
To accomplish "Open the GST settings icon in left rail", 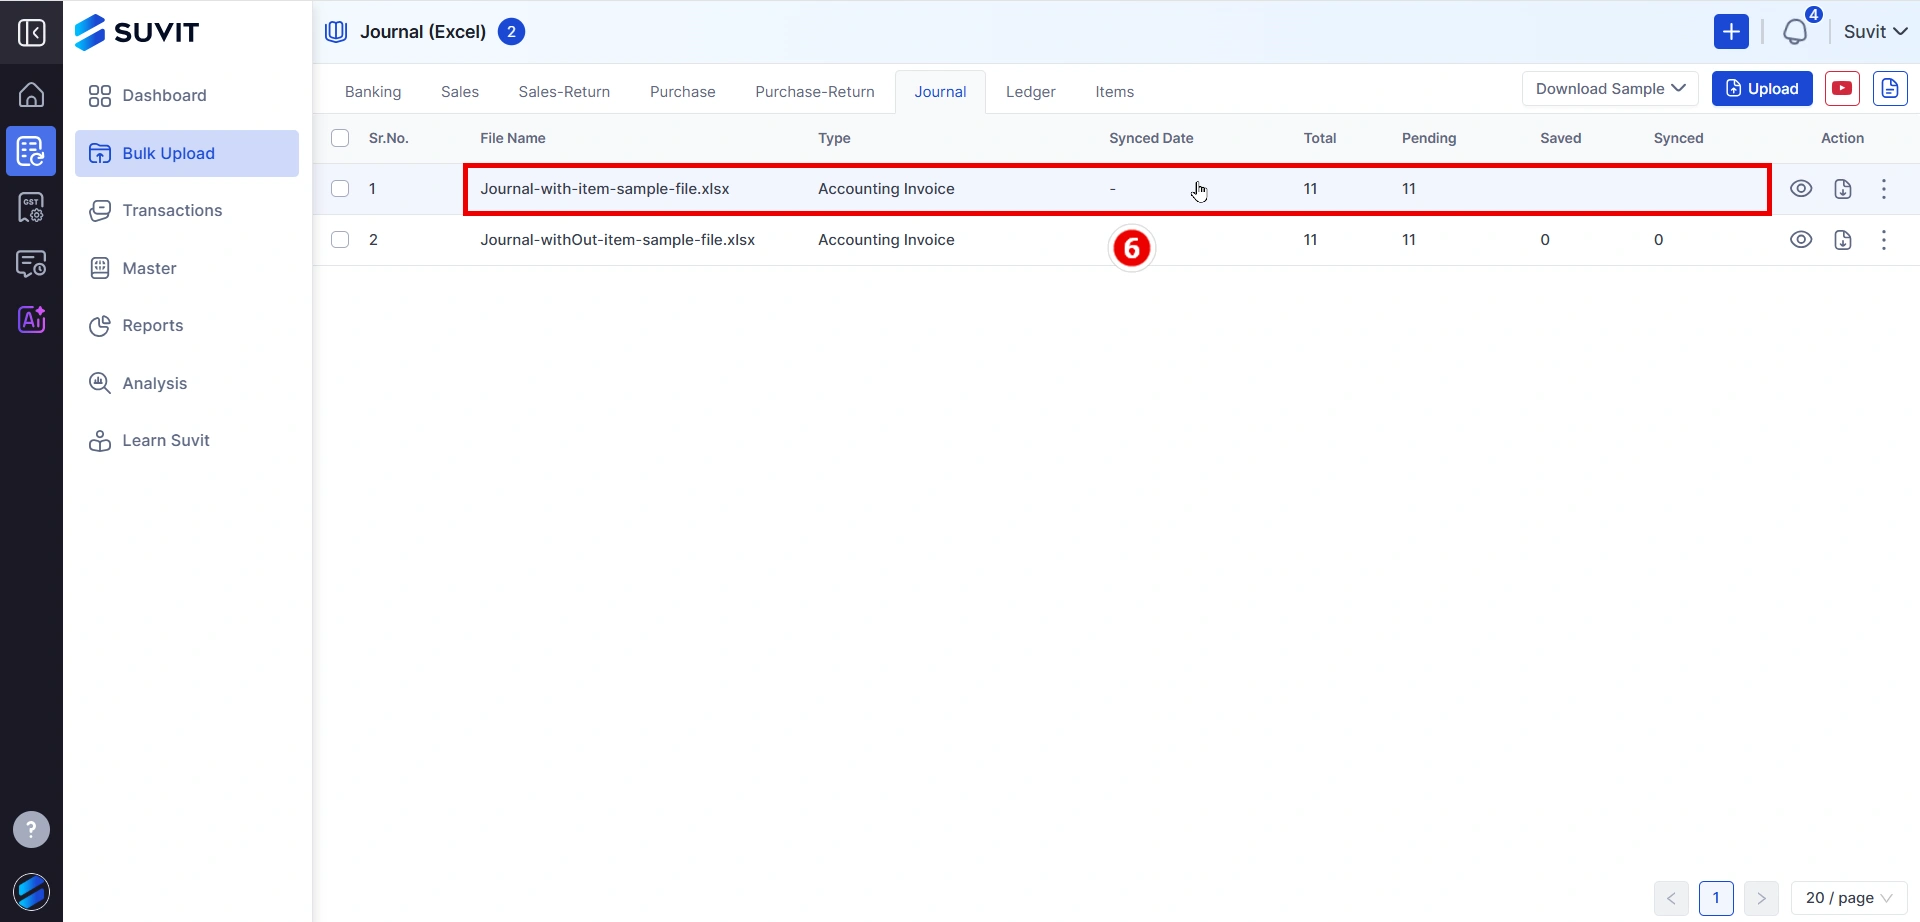I will click(x=31, y=208).
